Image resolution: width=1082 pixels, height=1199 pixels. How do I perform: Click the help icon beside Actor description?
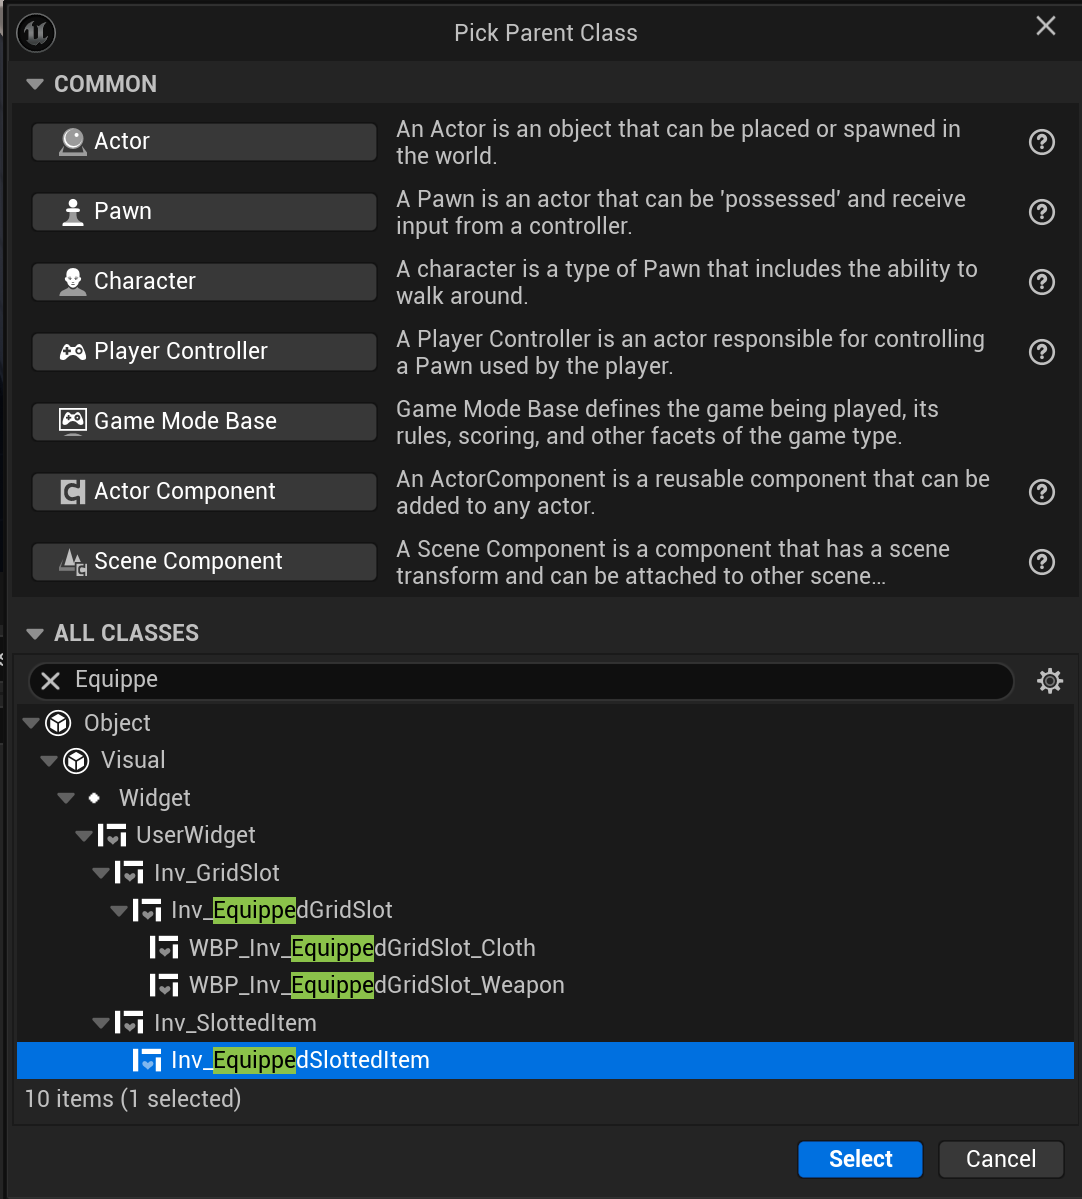(1042, 142)
